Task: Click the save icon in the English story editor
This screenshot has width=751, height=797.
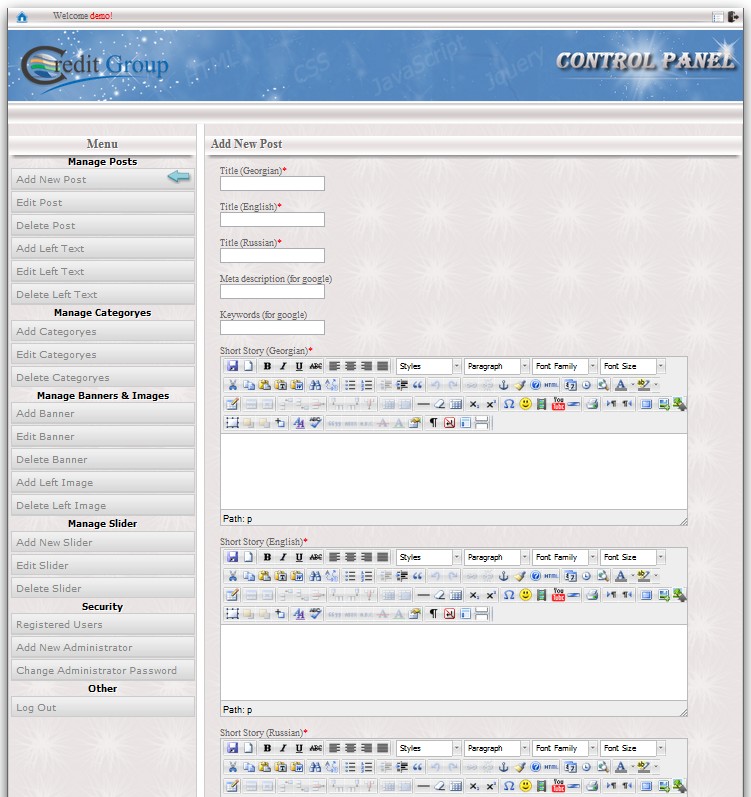Action: tap(232, 557)
